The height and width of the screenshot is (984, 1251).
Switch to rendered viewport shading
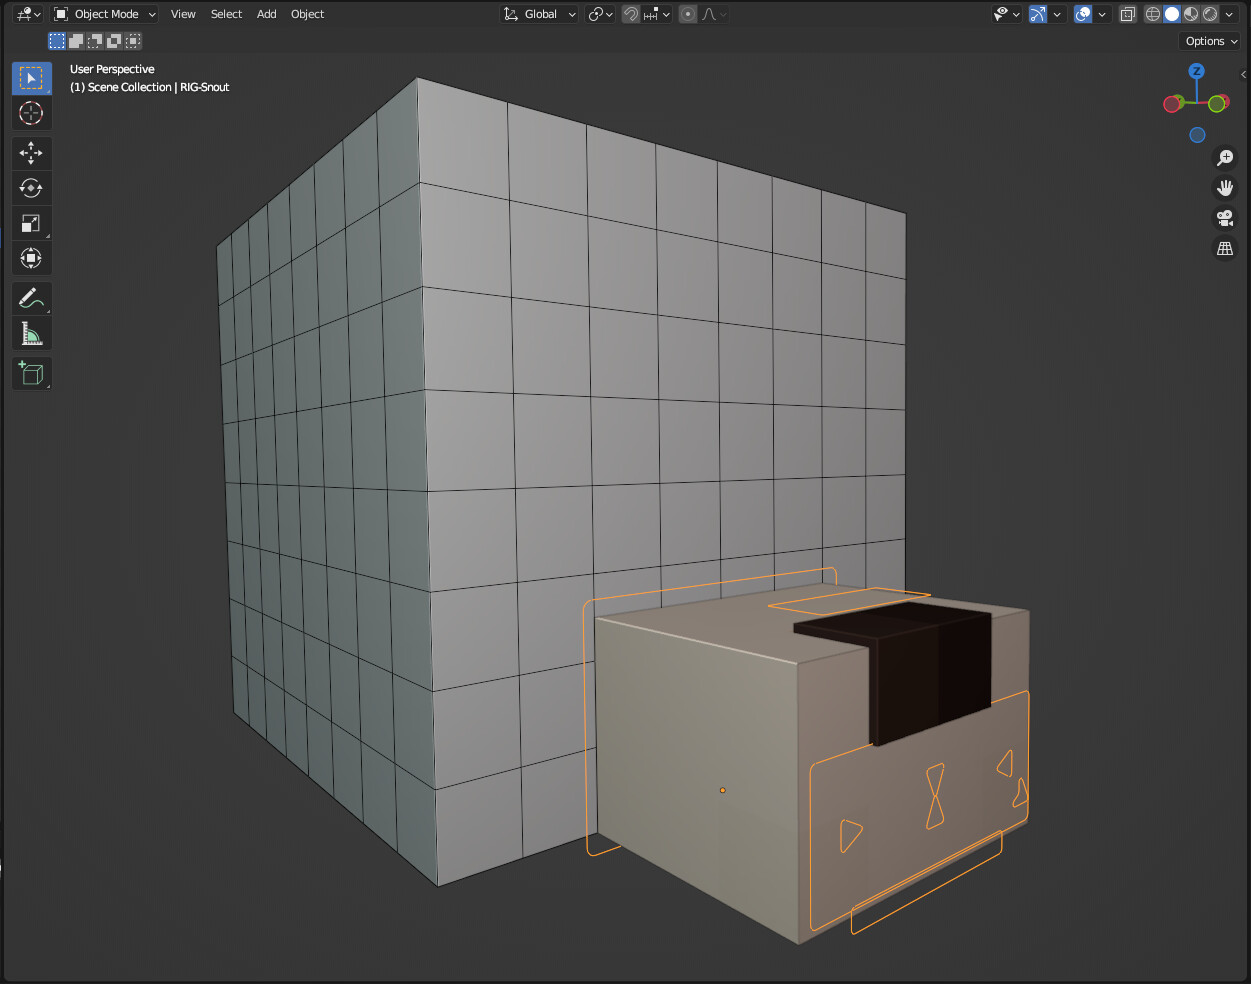pyautogui.click(x=1210, y=14)
